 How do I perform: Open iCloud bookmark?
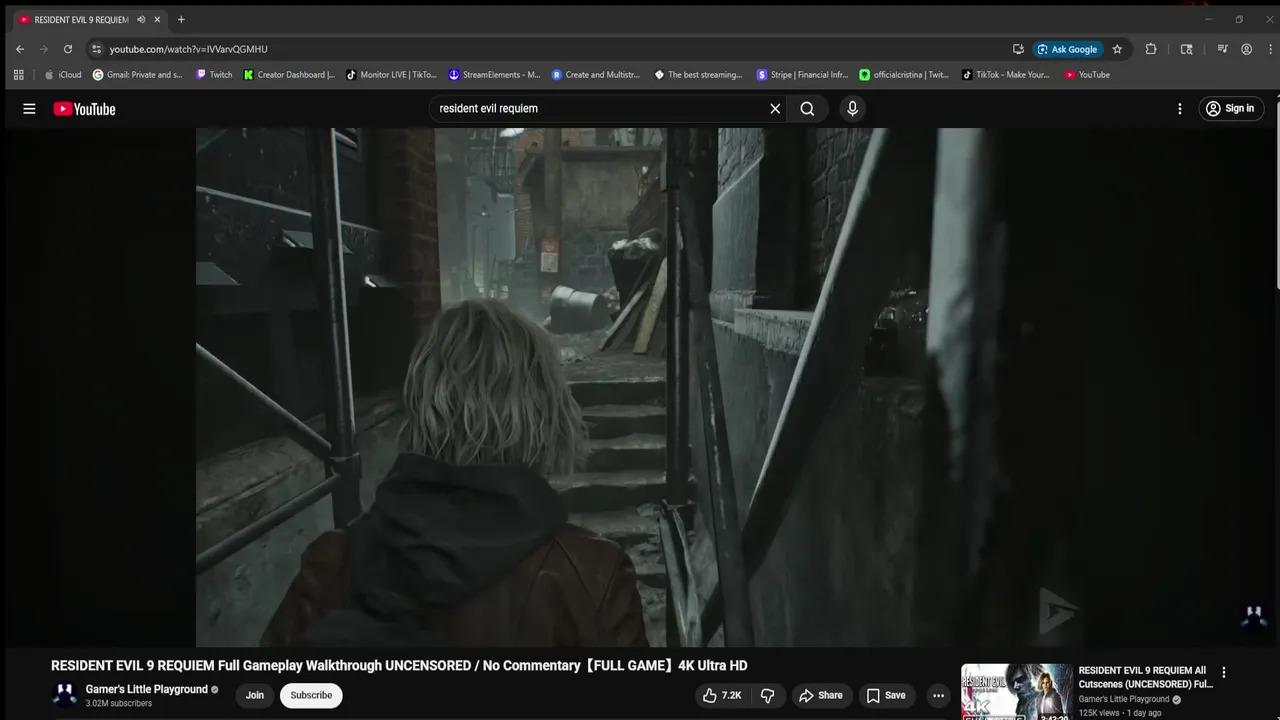tap(63, 75)
